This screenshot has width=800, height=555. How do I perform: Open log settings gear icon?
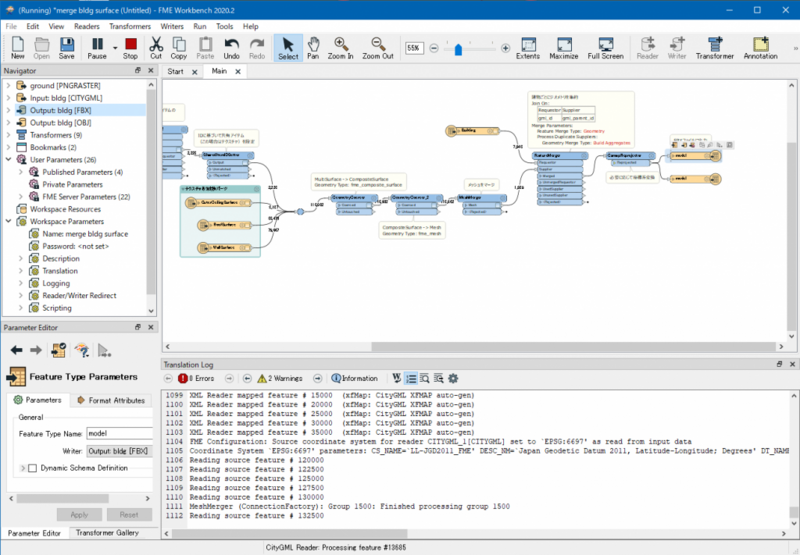click(453, 378)
